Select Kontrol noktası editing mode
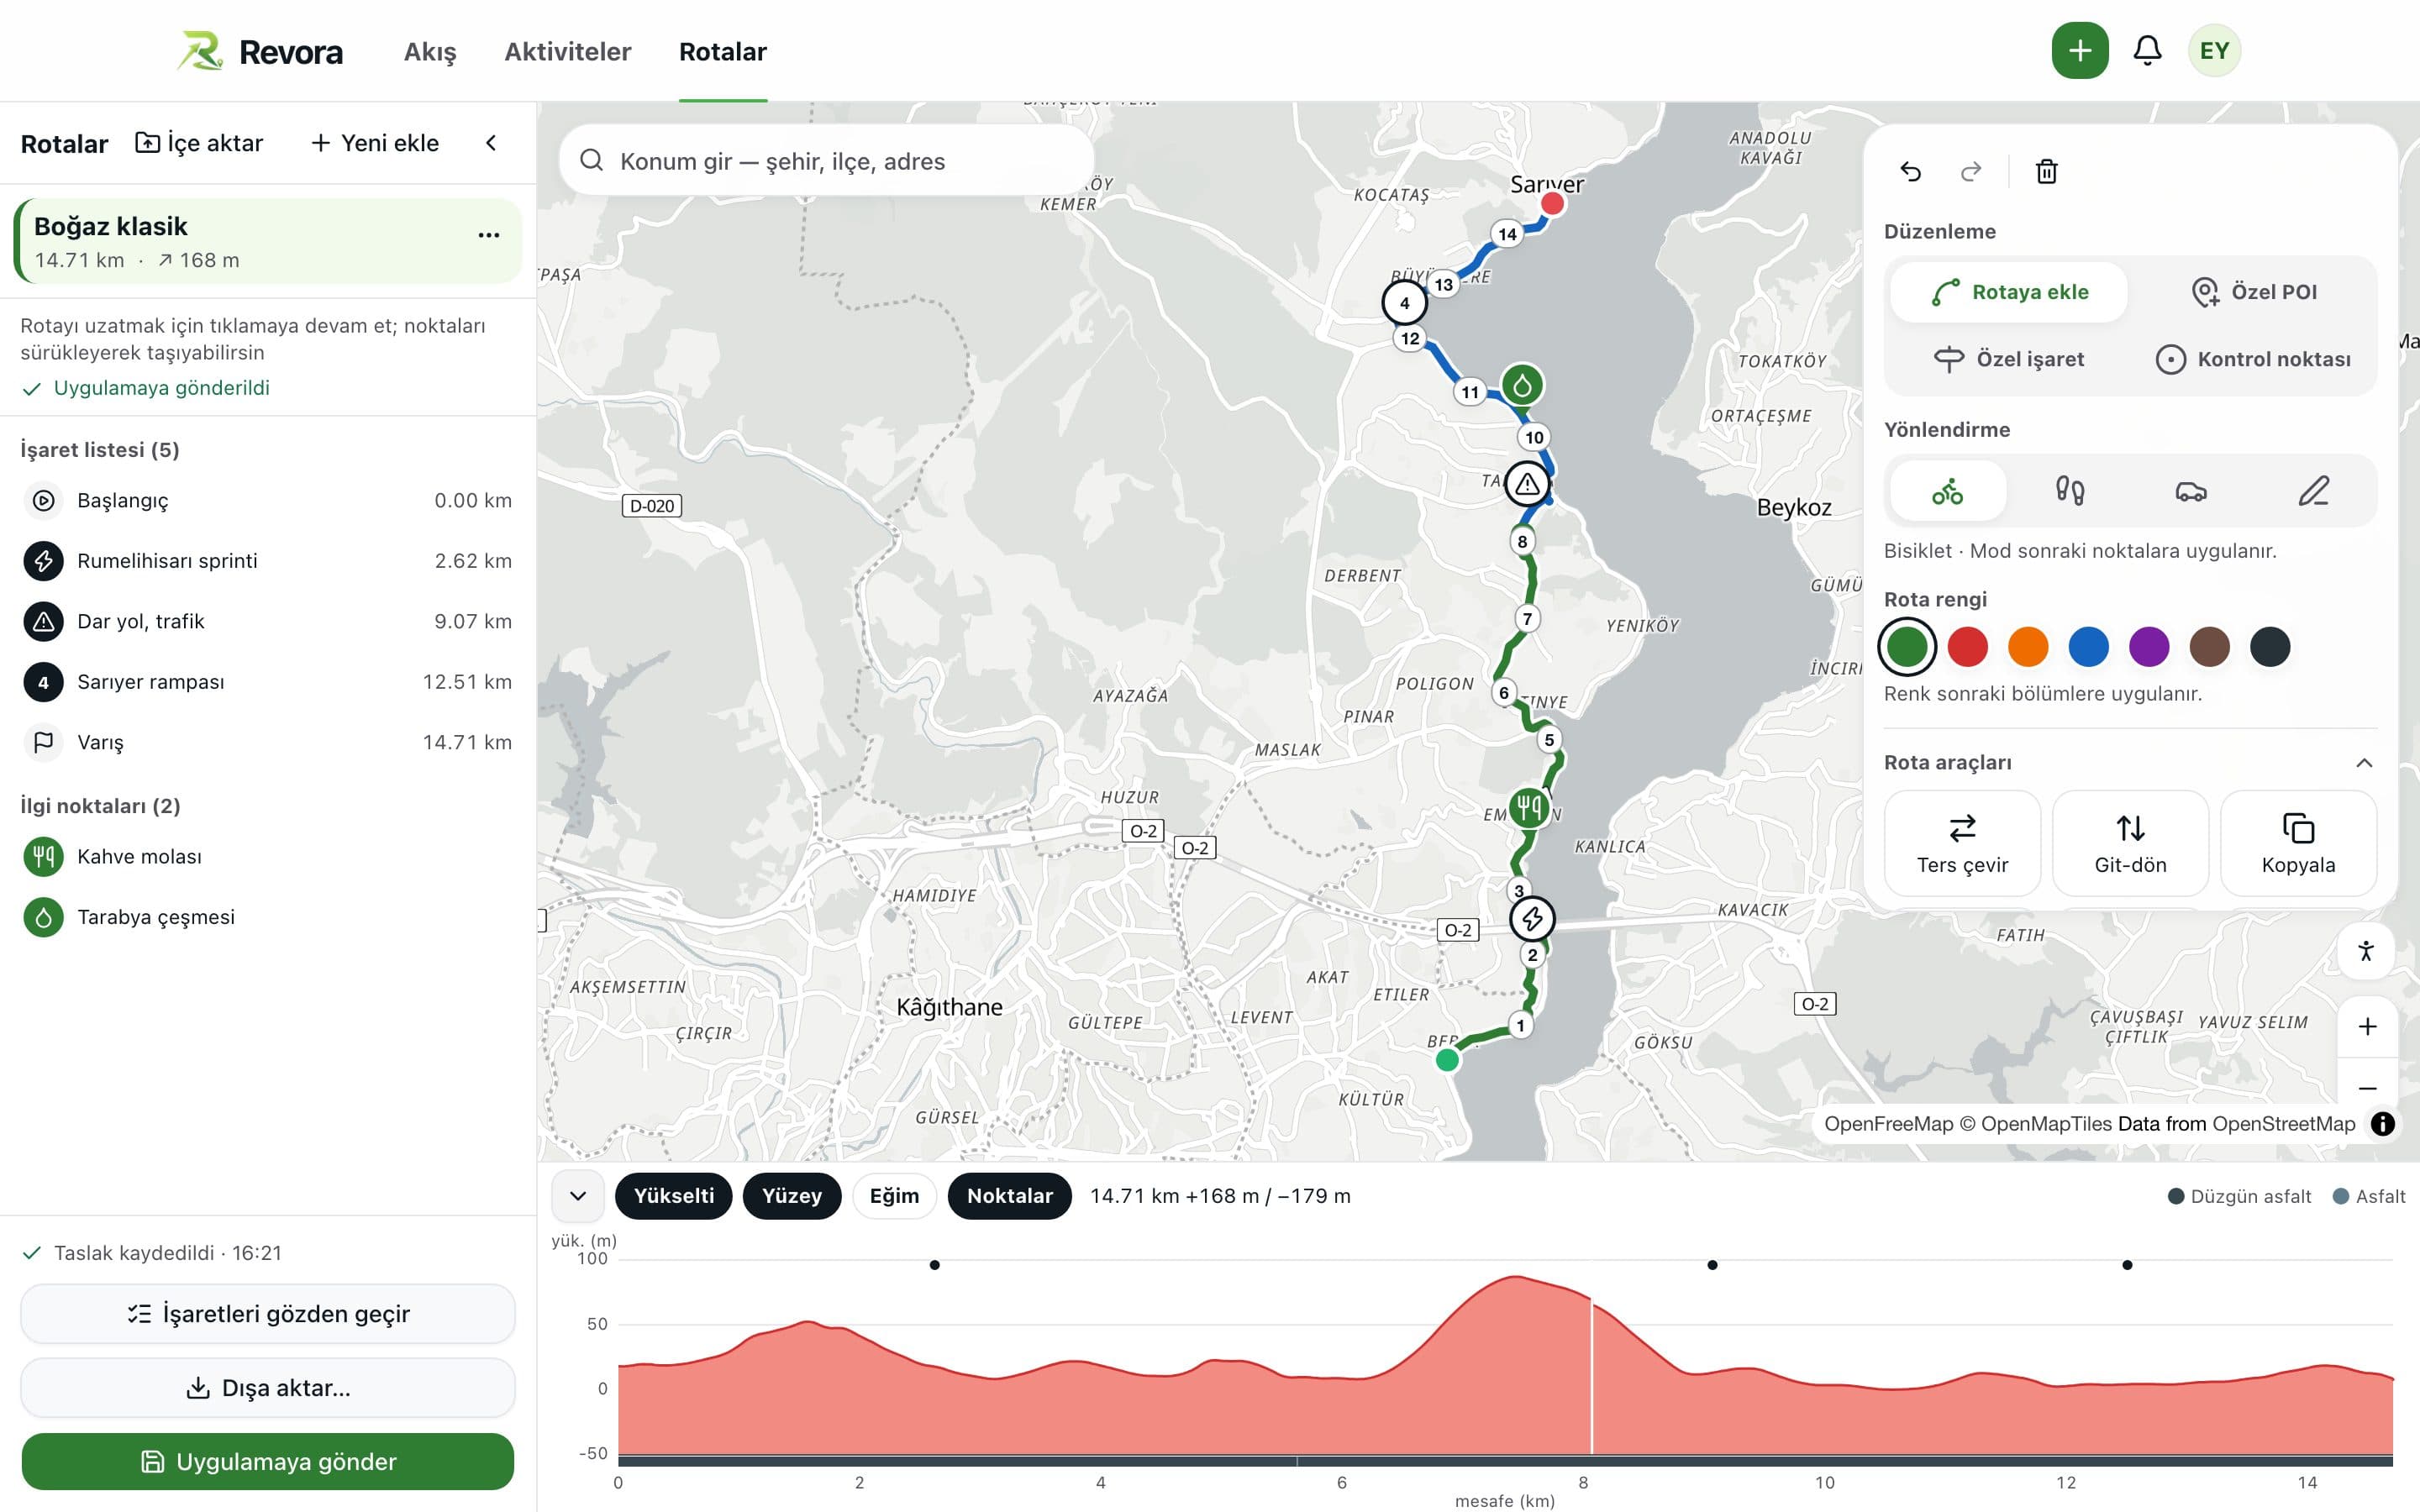This screenshot has height=1512, width=2420. tap(2253, 359)
